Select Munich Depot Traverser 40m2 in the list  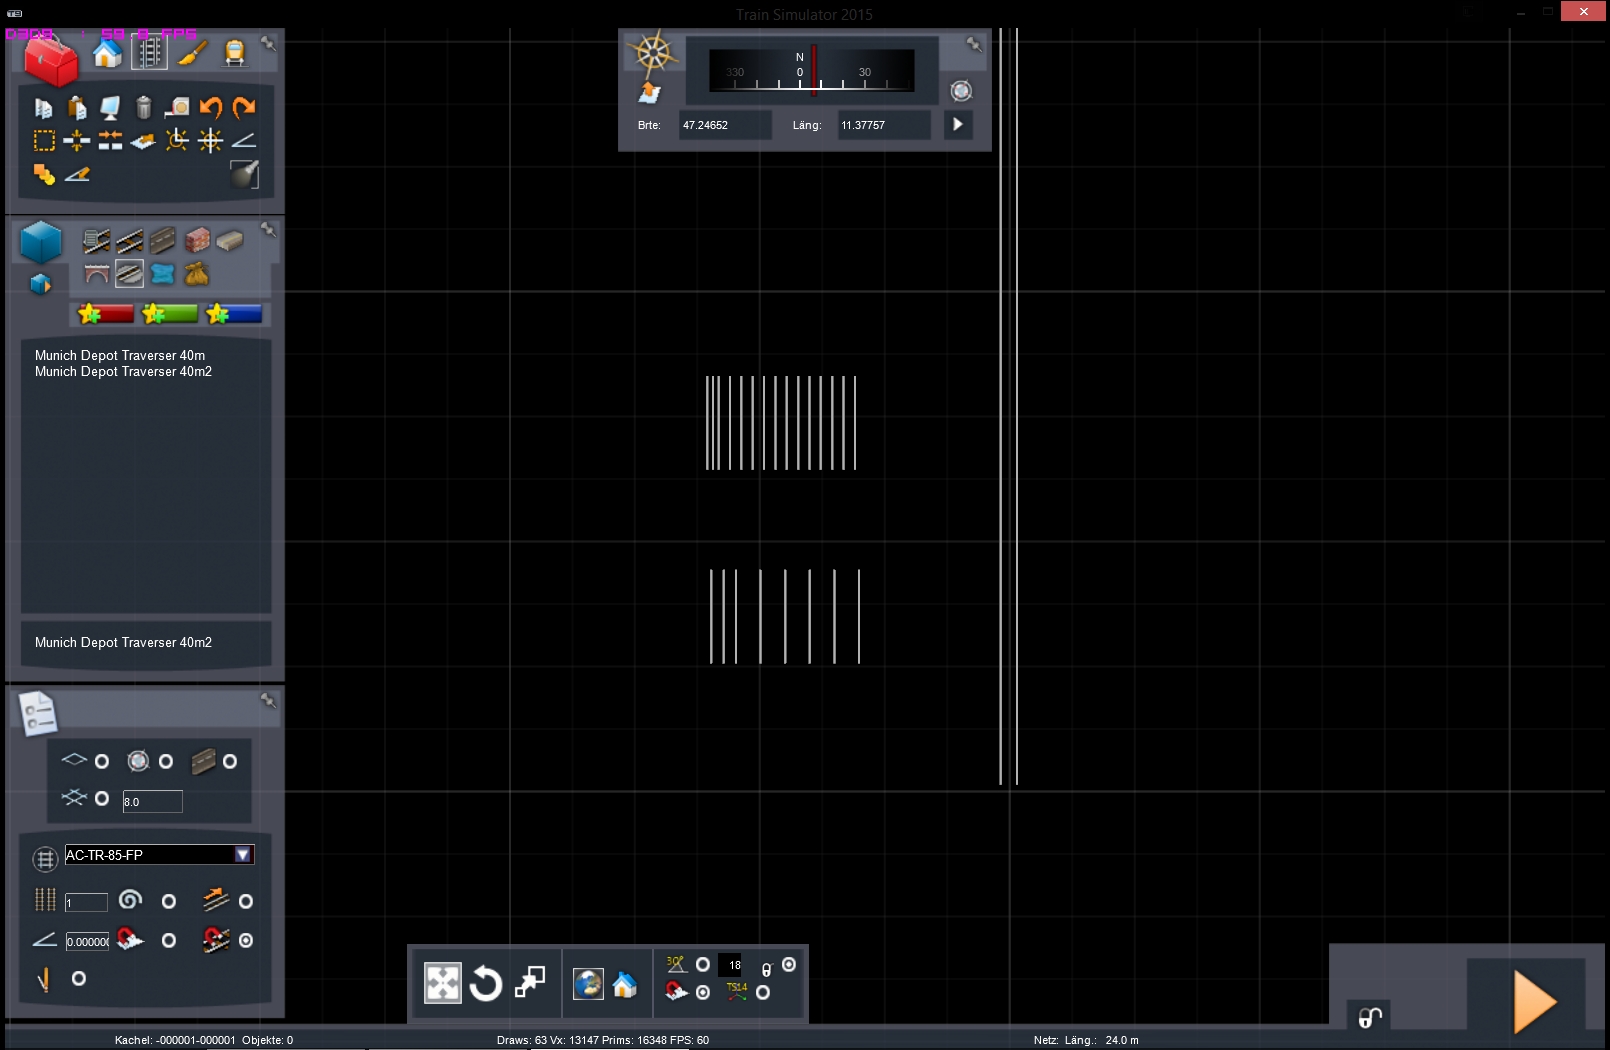tap(123, 371)
